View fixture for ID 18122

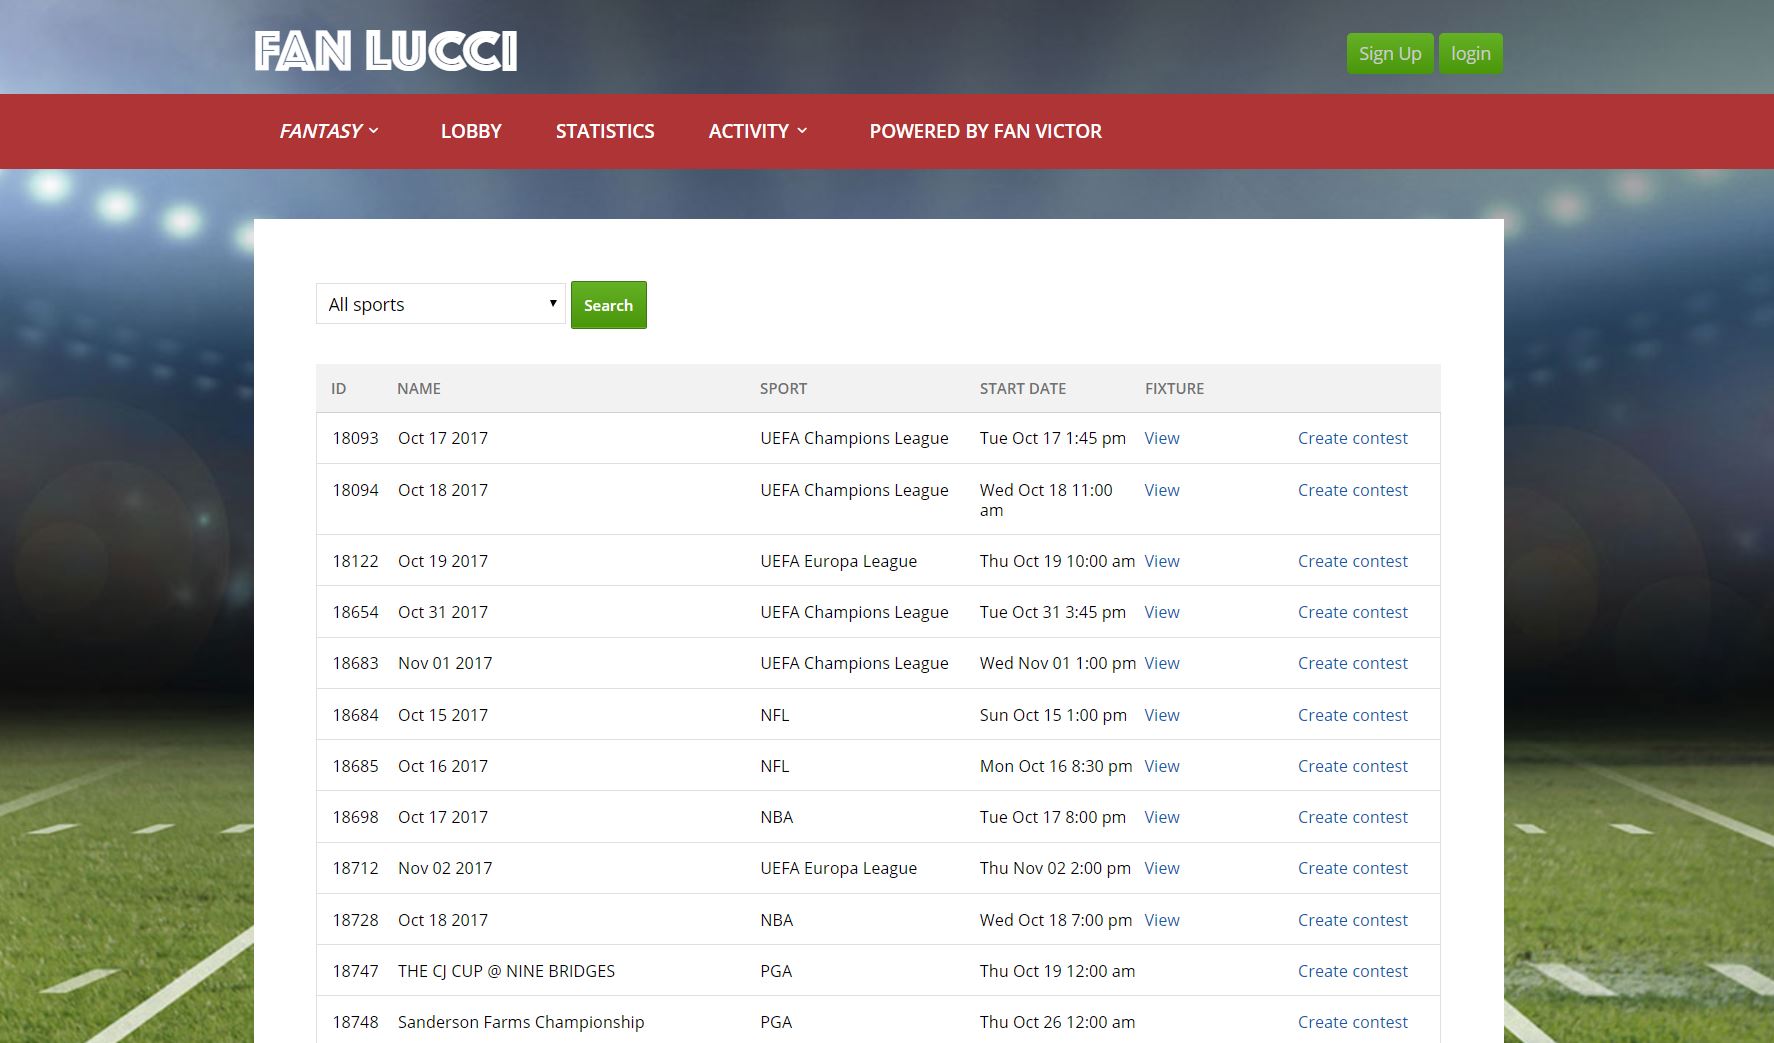coord(1162,561)
